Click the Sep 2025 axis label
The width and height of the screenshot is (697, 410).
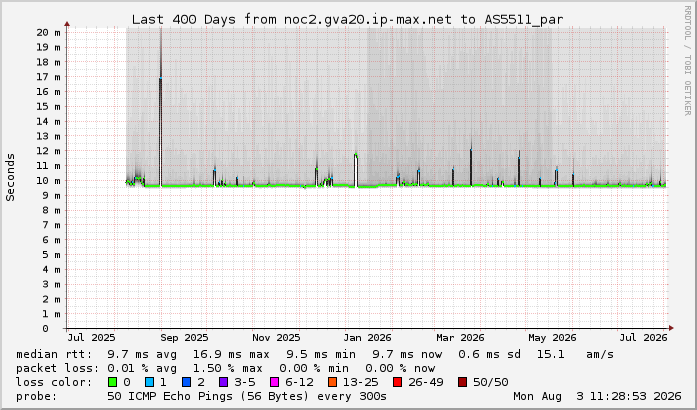coord(184,338)
